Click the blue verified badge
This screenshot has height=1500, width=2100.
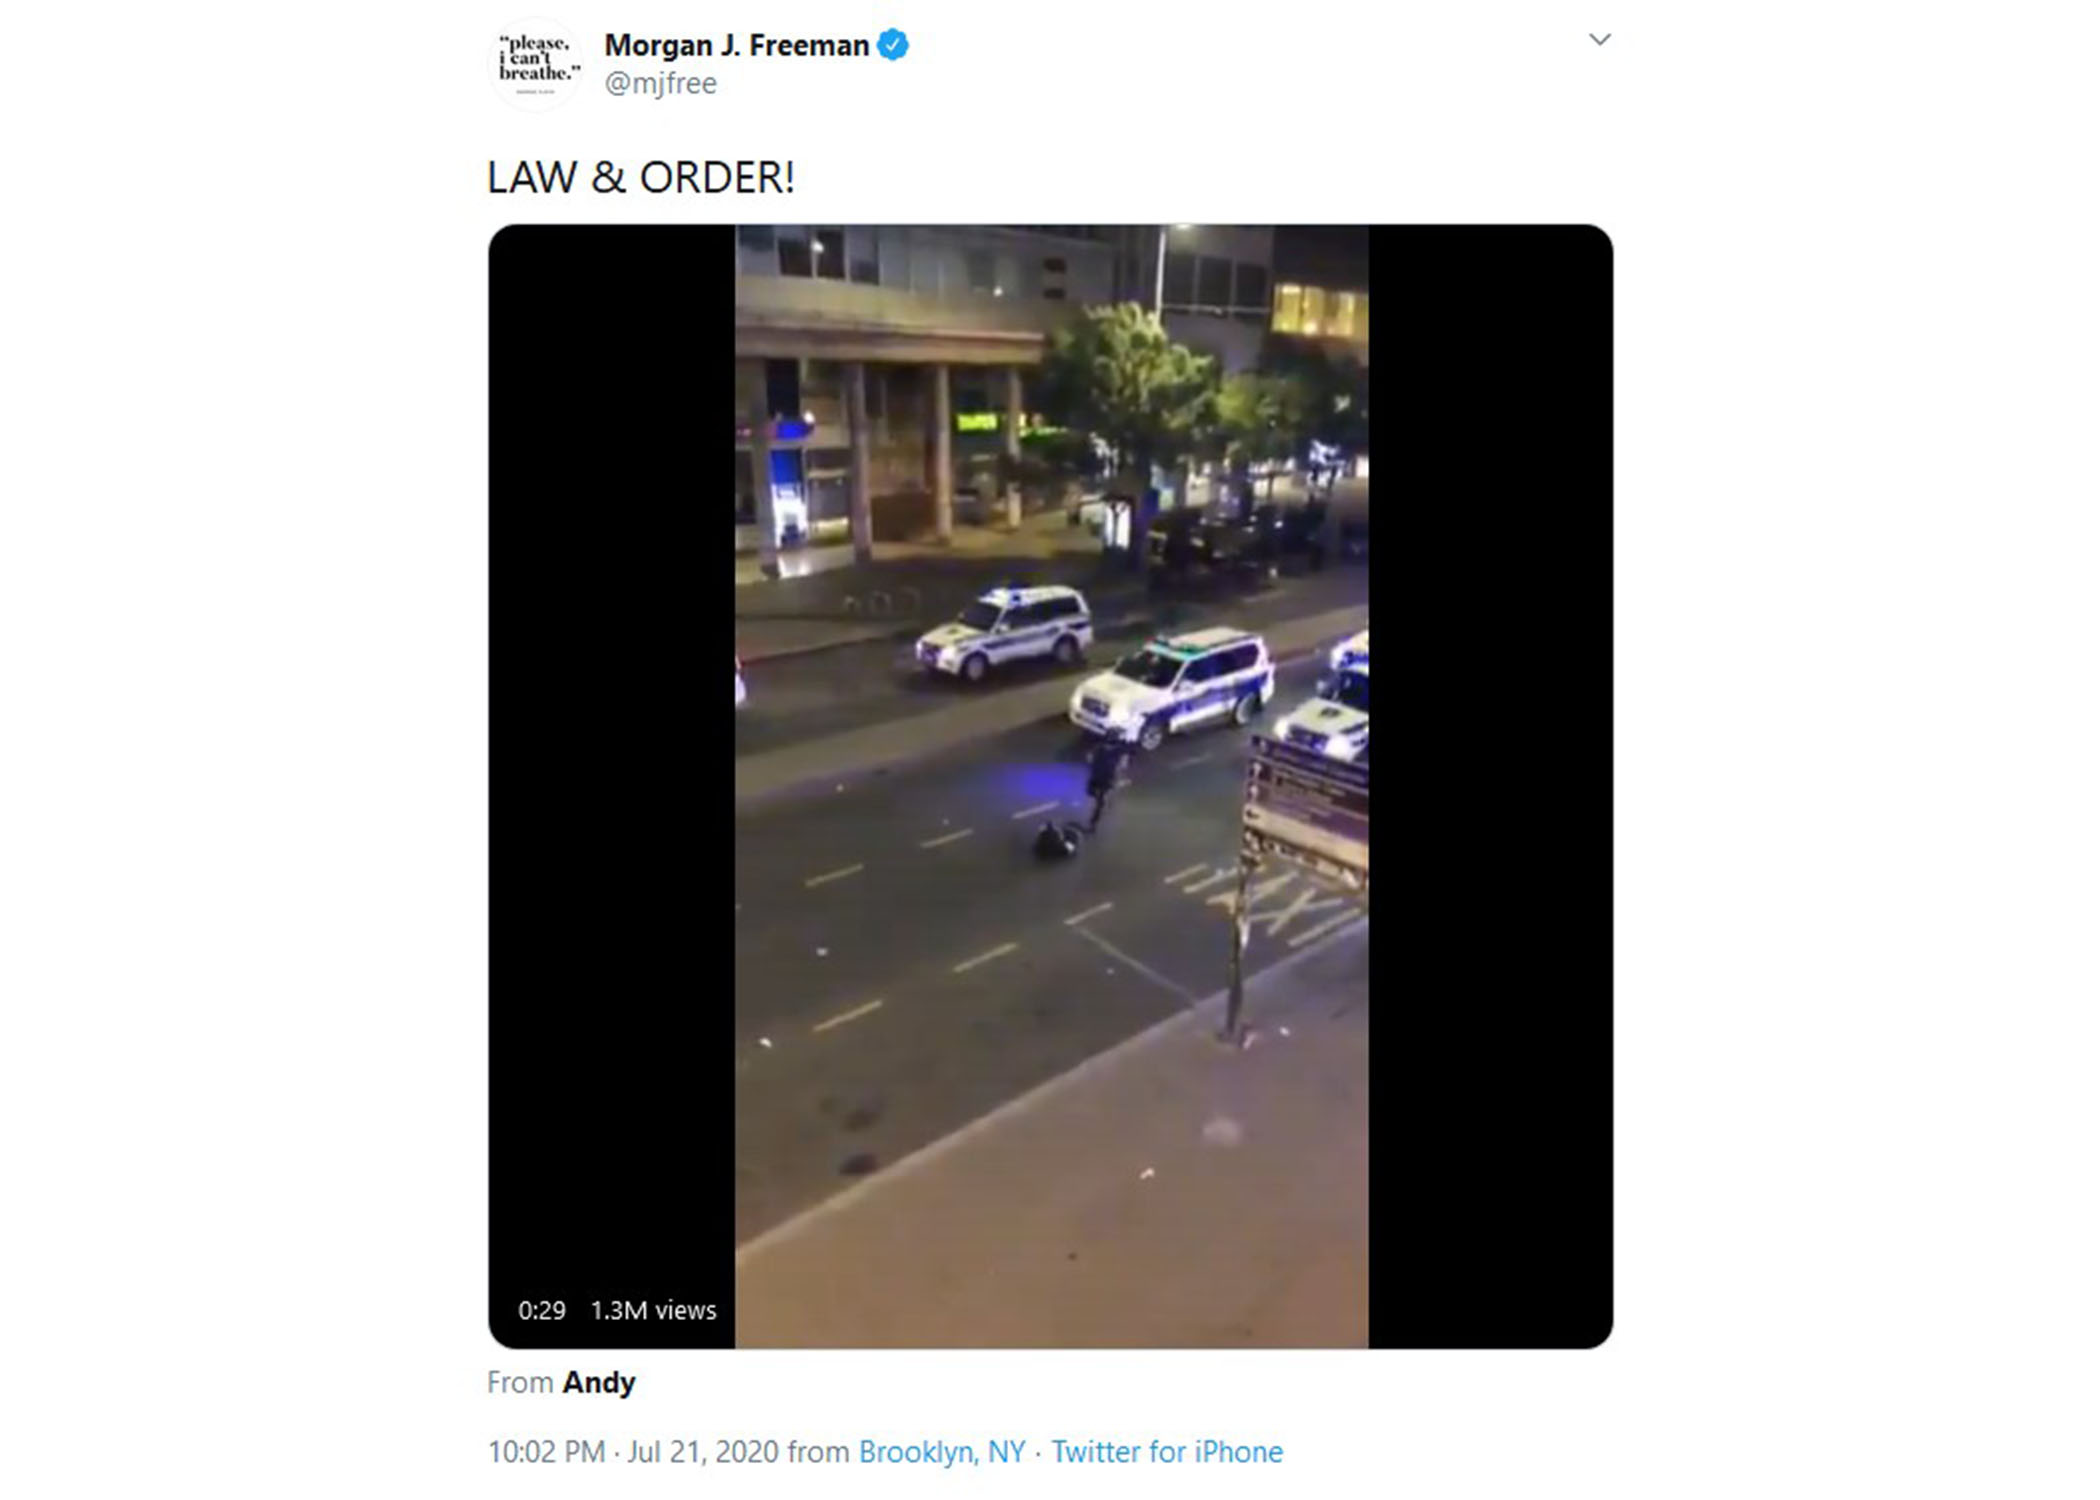(x=893, y=45)
